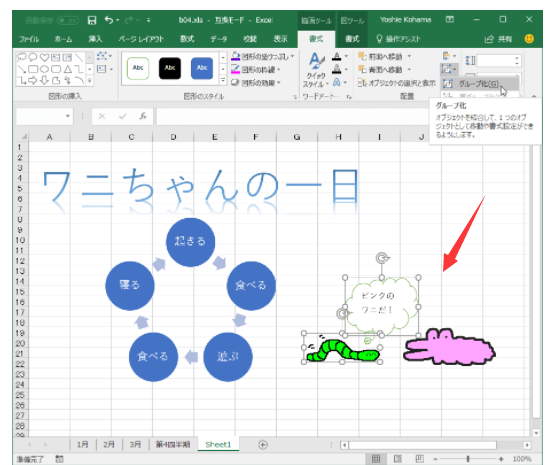The image size is (547, 465).
Task: Click the Insert Function fx icon
Action: click(x=143, y=116)
